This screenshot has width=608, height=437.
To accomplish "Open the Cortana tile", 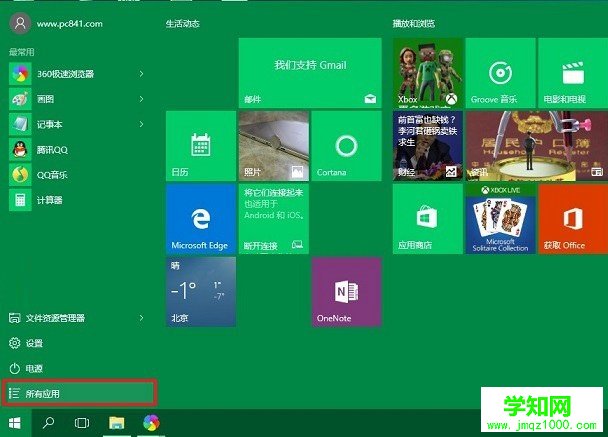I will (347, 146).
